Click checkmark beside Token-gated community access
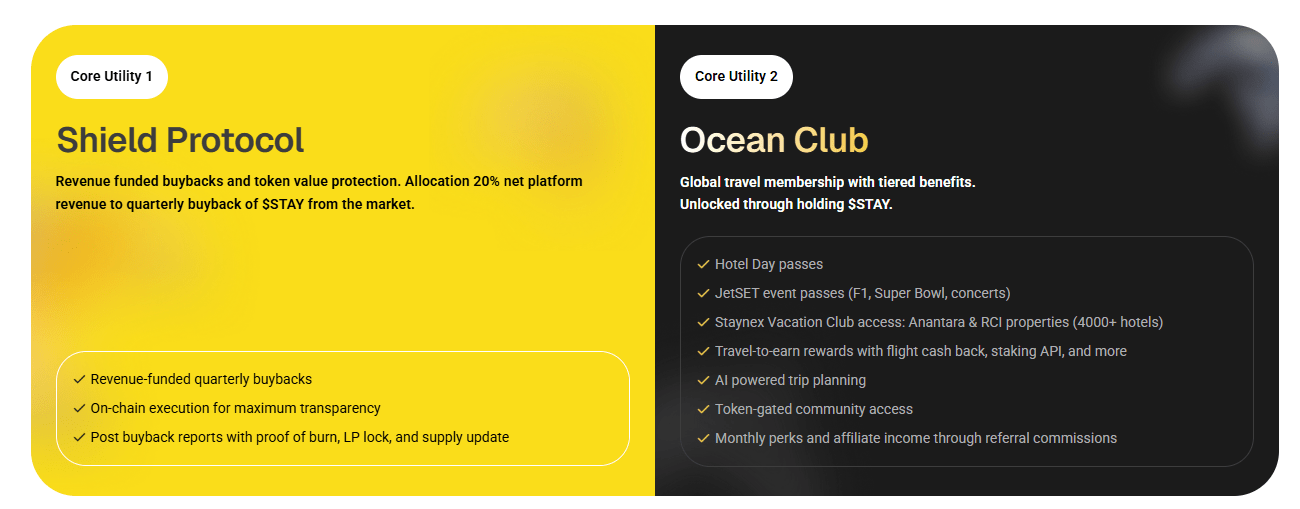Image resolution: width=1300 pixels, height=509 pixels. (704, 409)
